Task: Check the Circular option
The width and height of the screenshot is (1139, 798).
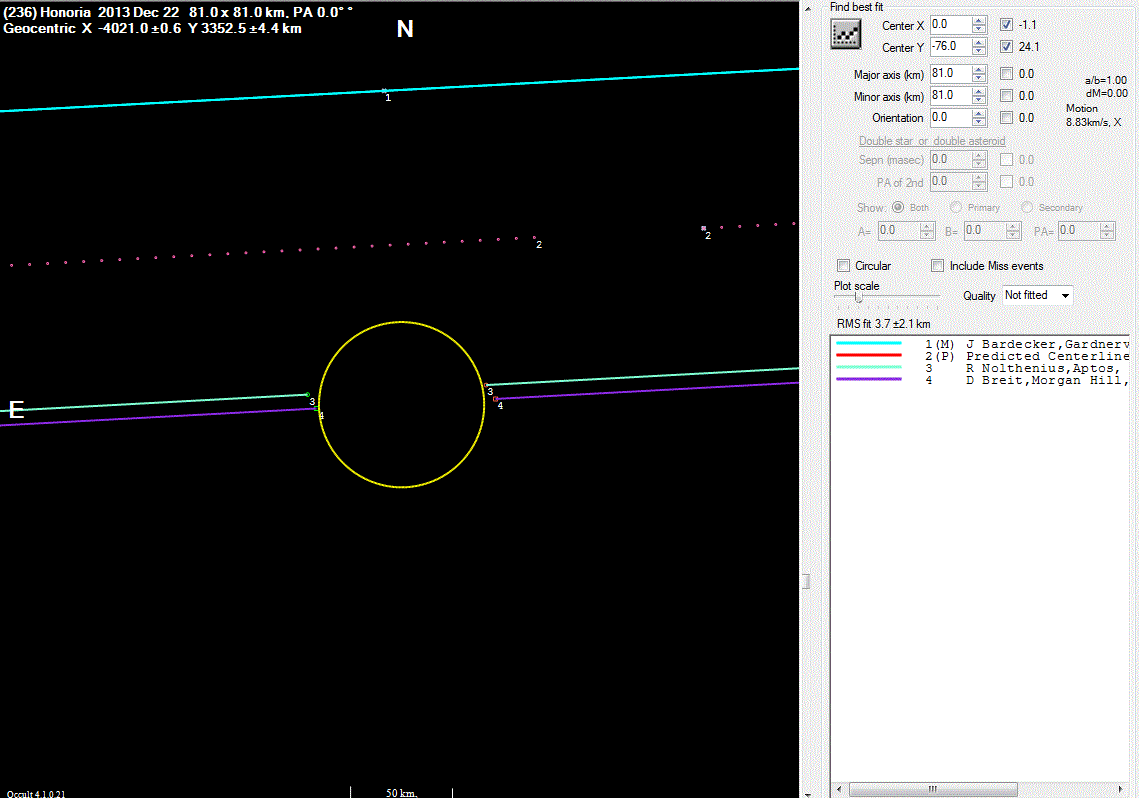Action: [x=843, y=266]
